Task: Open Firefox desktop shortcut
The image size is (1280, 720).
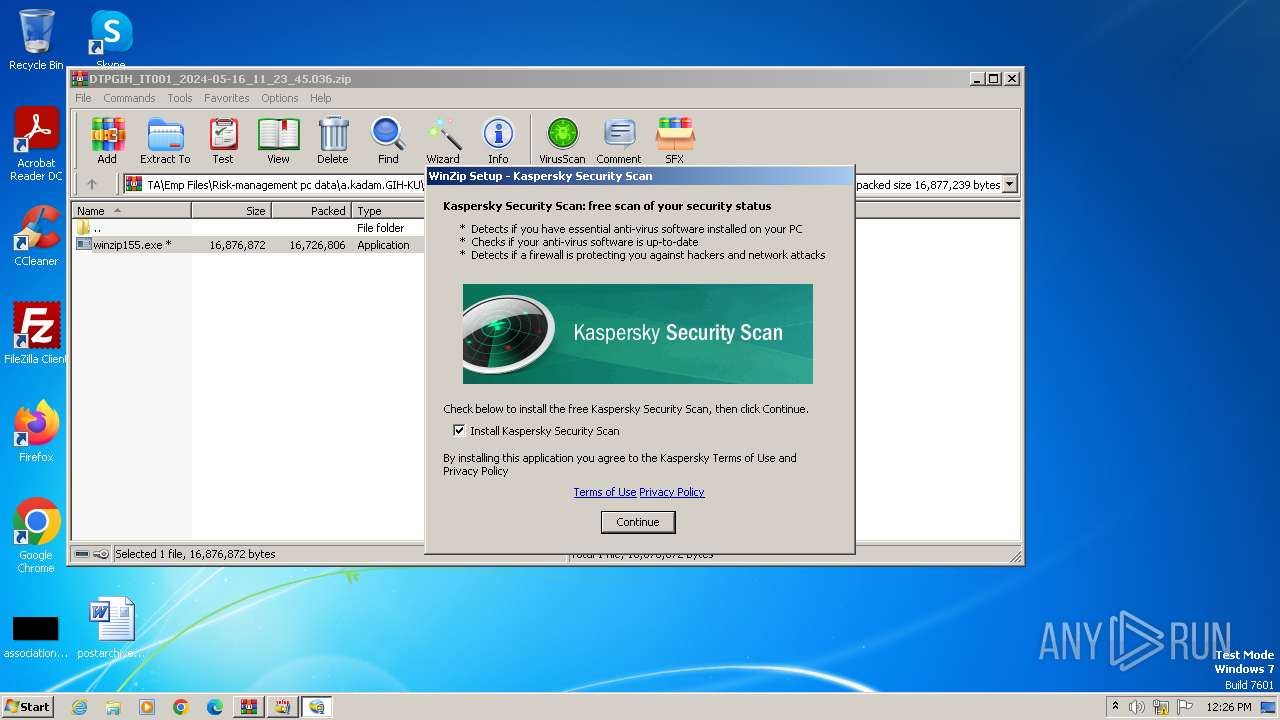Action: tap(36, 432)
